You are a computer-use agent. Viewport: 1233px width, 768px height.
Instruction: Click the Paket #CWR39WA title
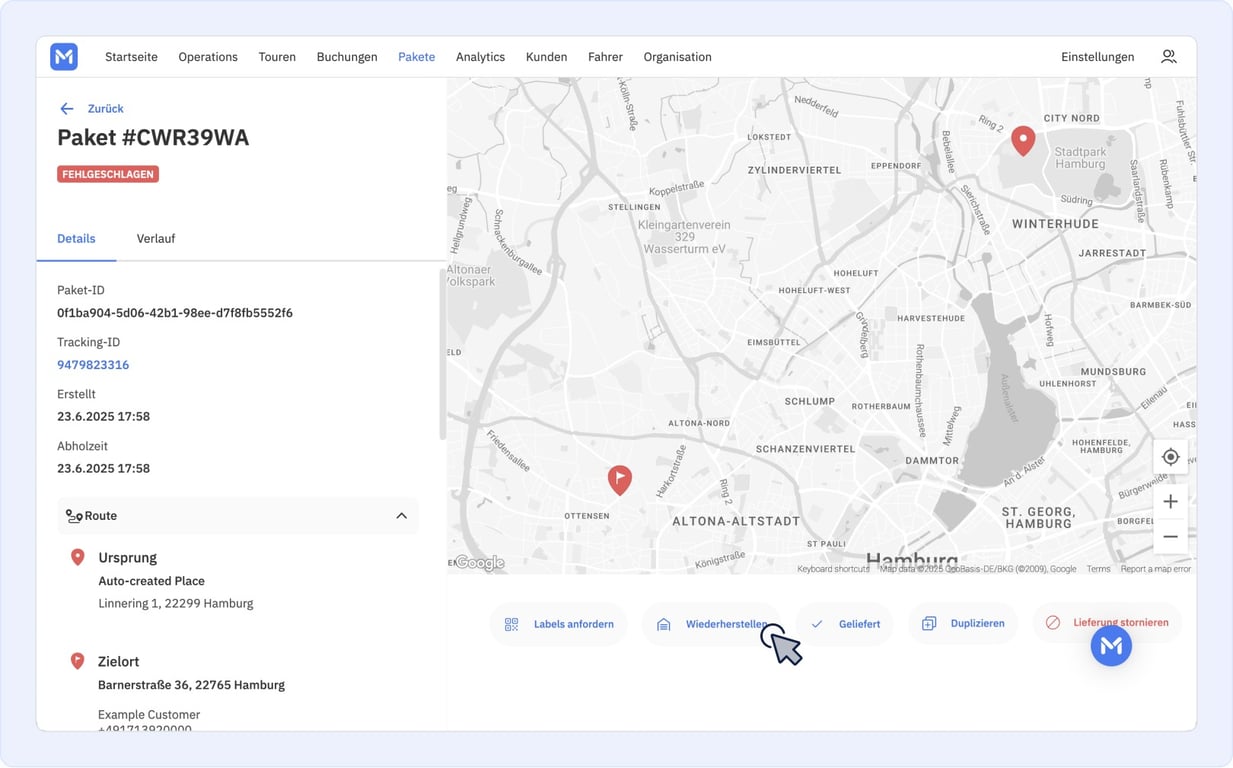click(x=153, y=138)
